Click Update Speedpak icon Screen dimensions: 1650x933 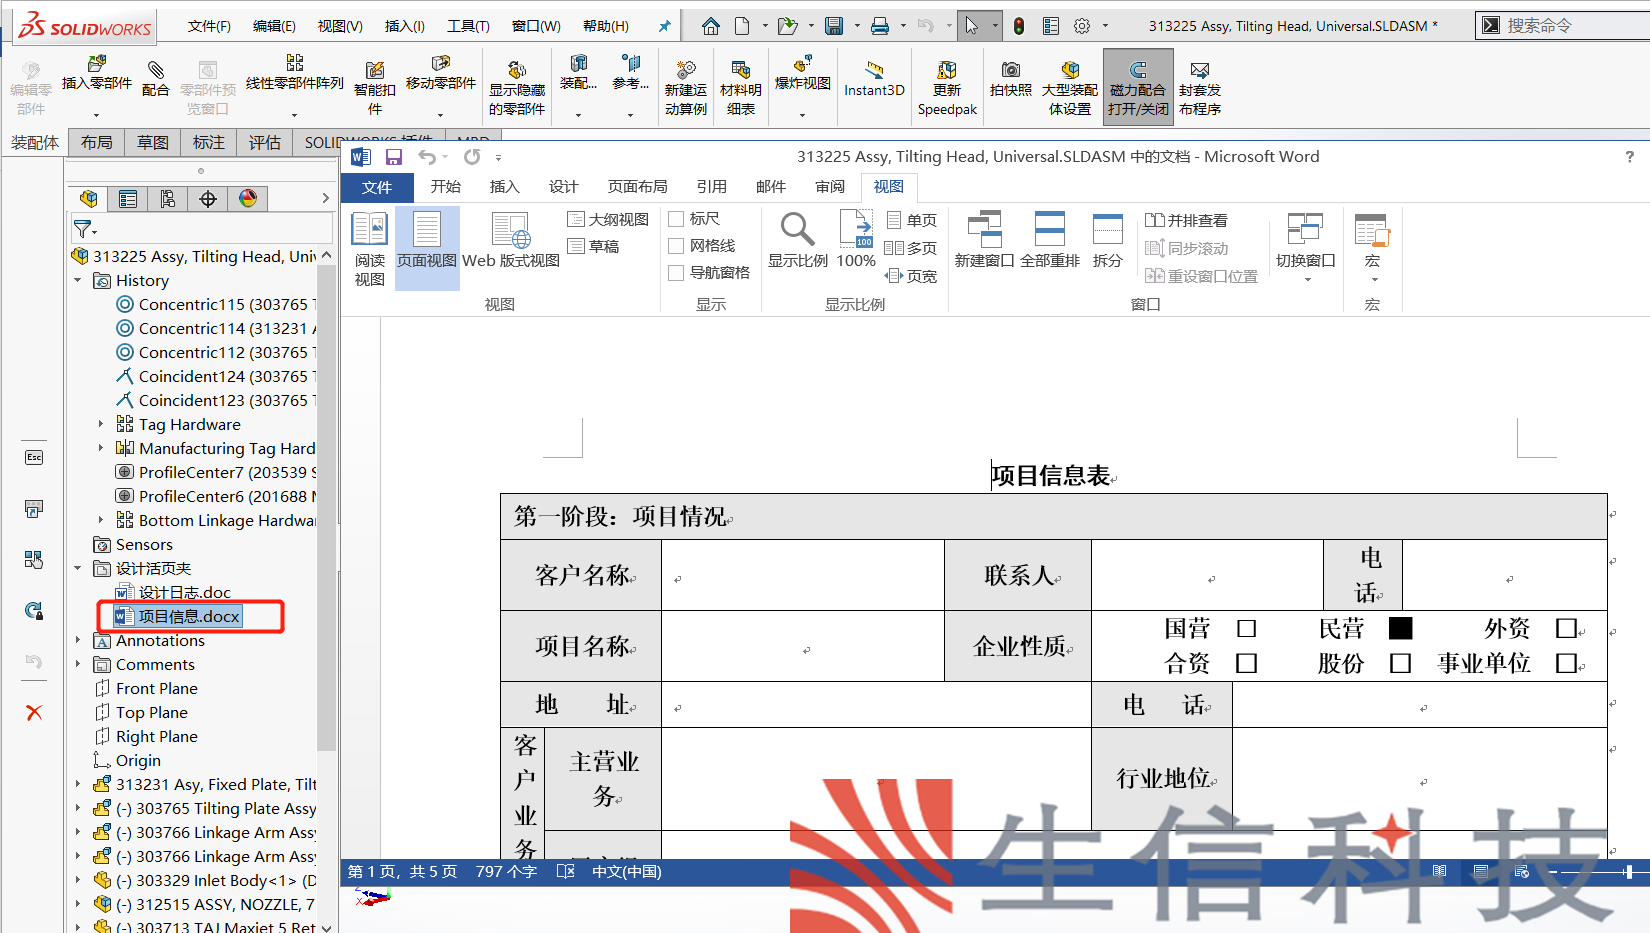tap(947, 87)
